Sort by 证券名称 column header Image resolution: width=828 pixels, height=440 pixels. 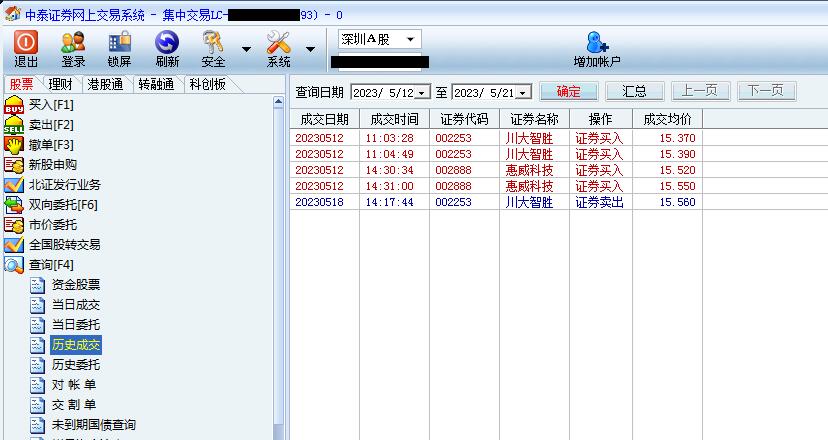coord(534,119)
